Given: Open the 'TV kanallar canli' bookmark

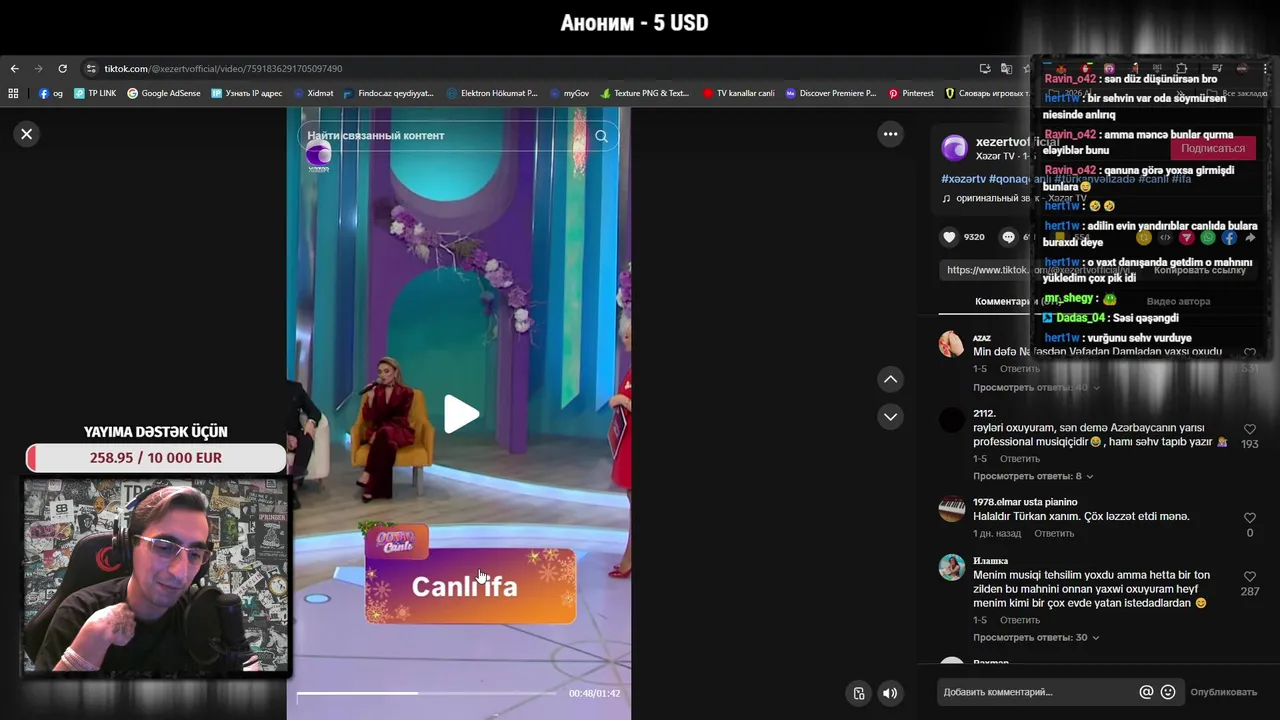Looking at the screenshot, I should [x=739, y=93].
